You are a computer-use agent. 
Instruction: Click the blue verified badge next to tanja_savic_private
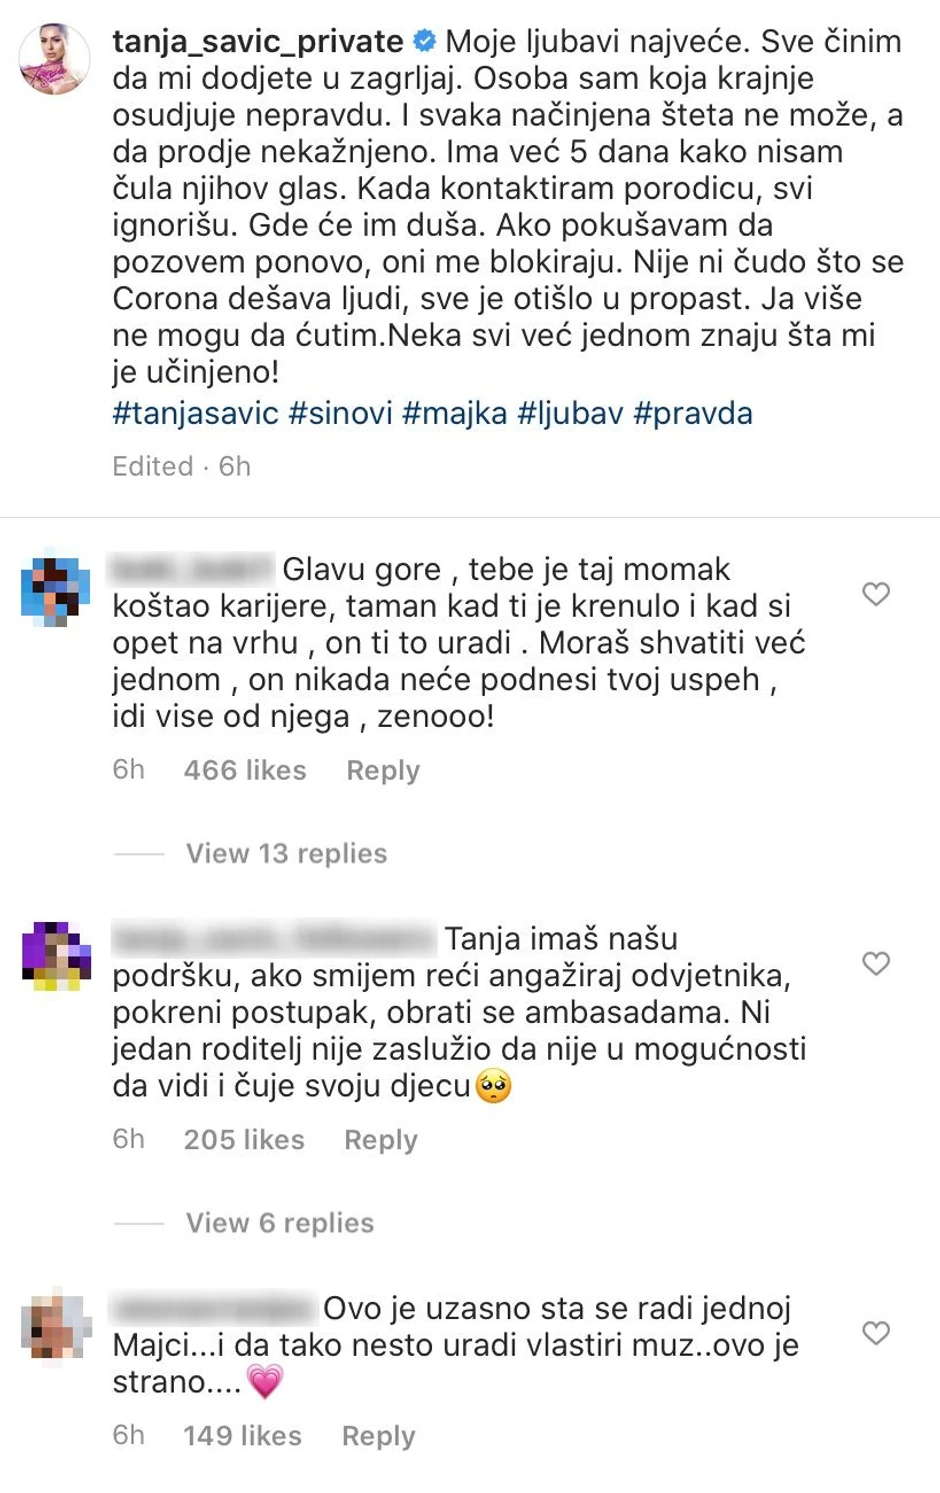tap(424, 42)
